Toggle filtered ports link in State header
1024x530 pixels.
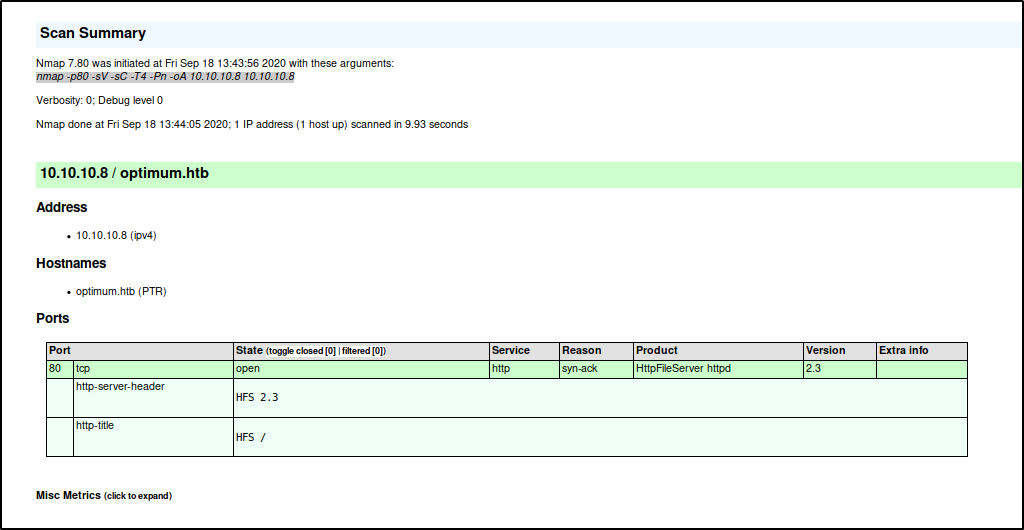click(362, 351)
